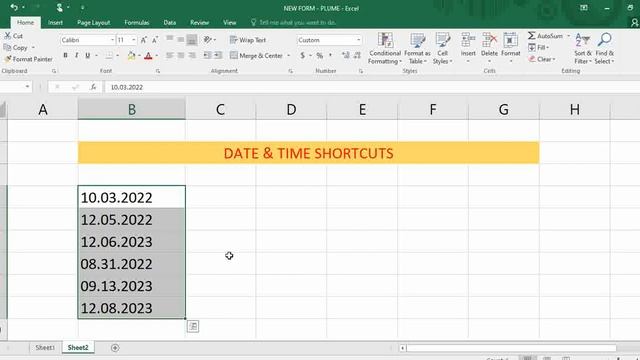Switch to the Page Layout tab
The image size is (640, 360).
click(93, 22)
